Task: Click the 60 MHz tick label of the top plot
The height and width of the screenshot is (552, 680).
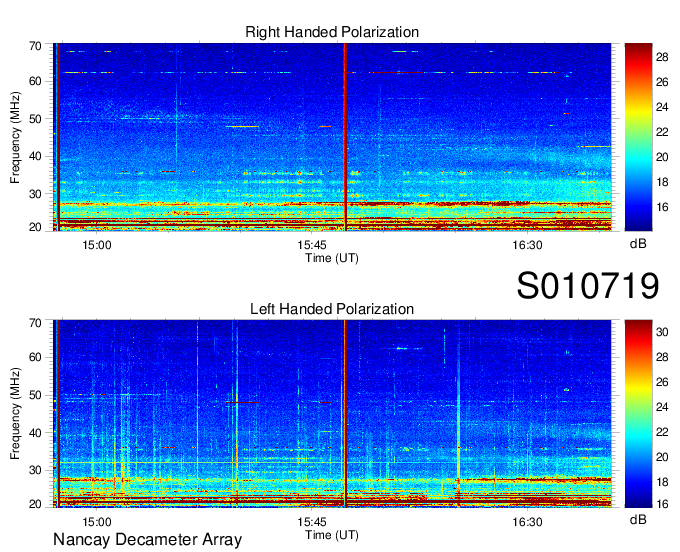Action: [35, 81]
